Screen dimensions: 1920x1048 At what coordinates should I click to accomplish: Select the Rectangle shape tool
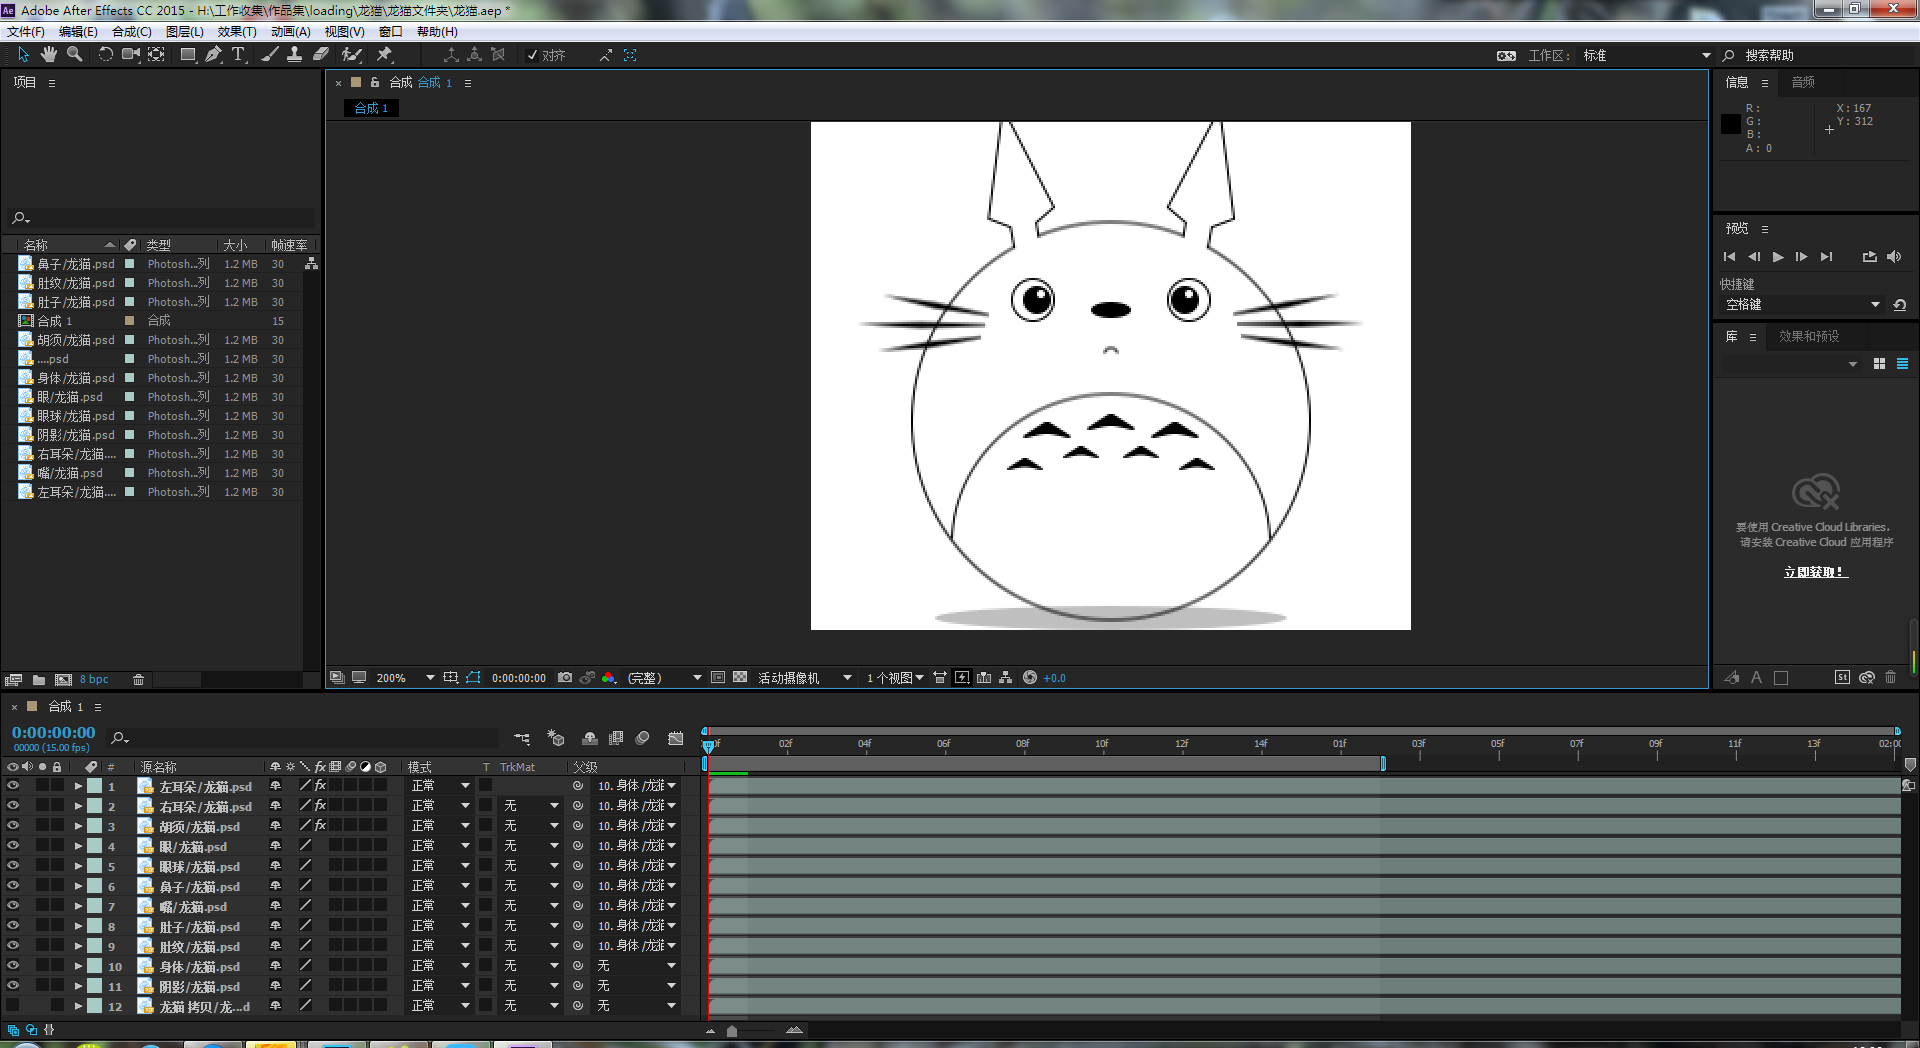click(x=188, y=55)
